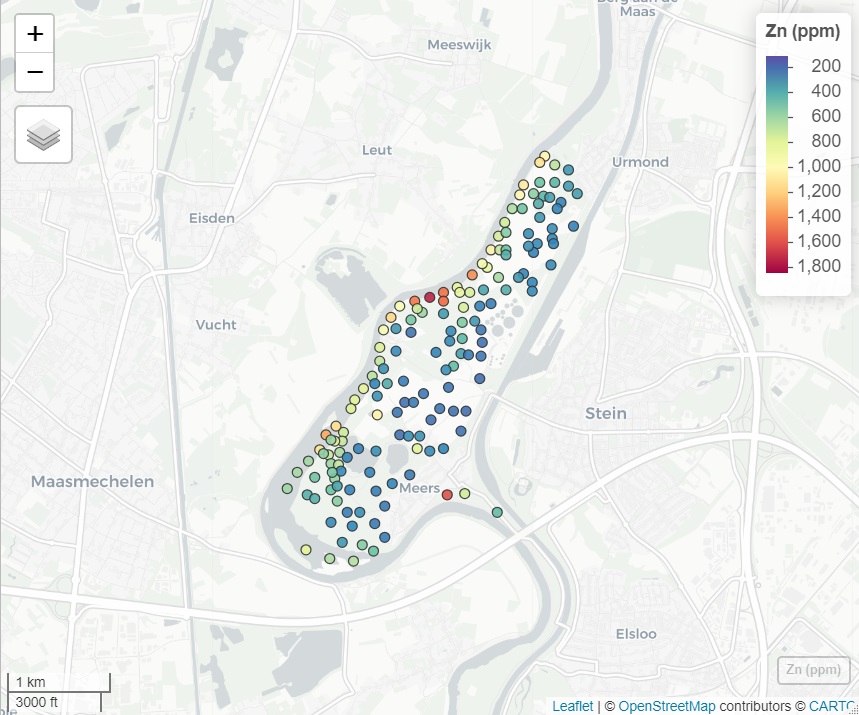Viewport: 859px width, 715px height.
Task: Click the dark red marker in the northern cluster
Action: pos(430,297)
